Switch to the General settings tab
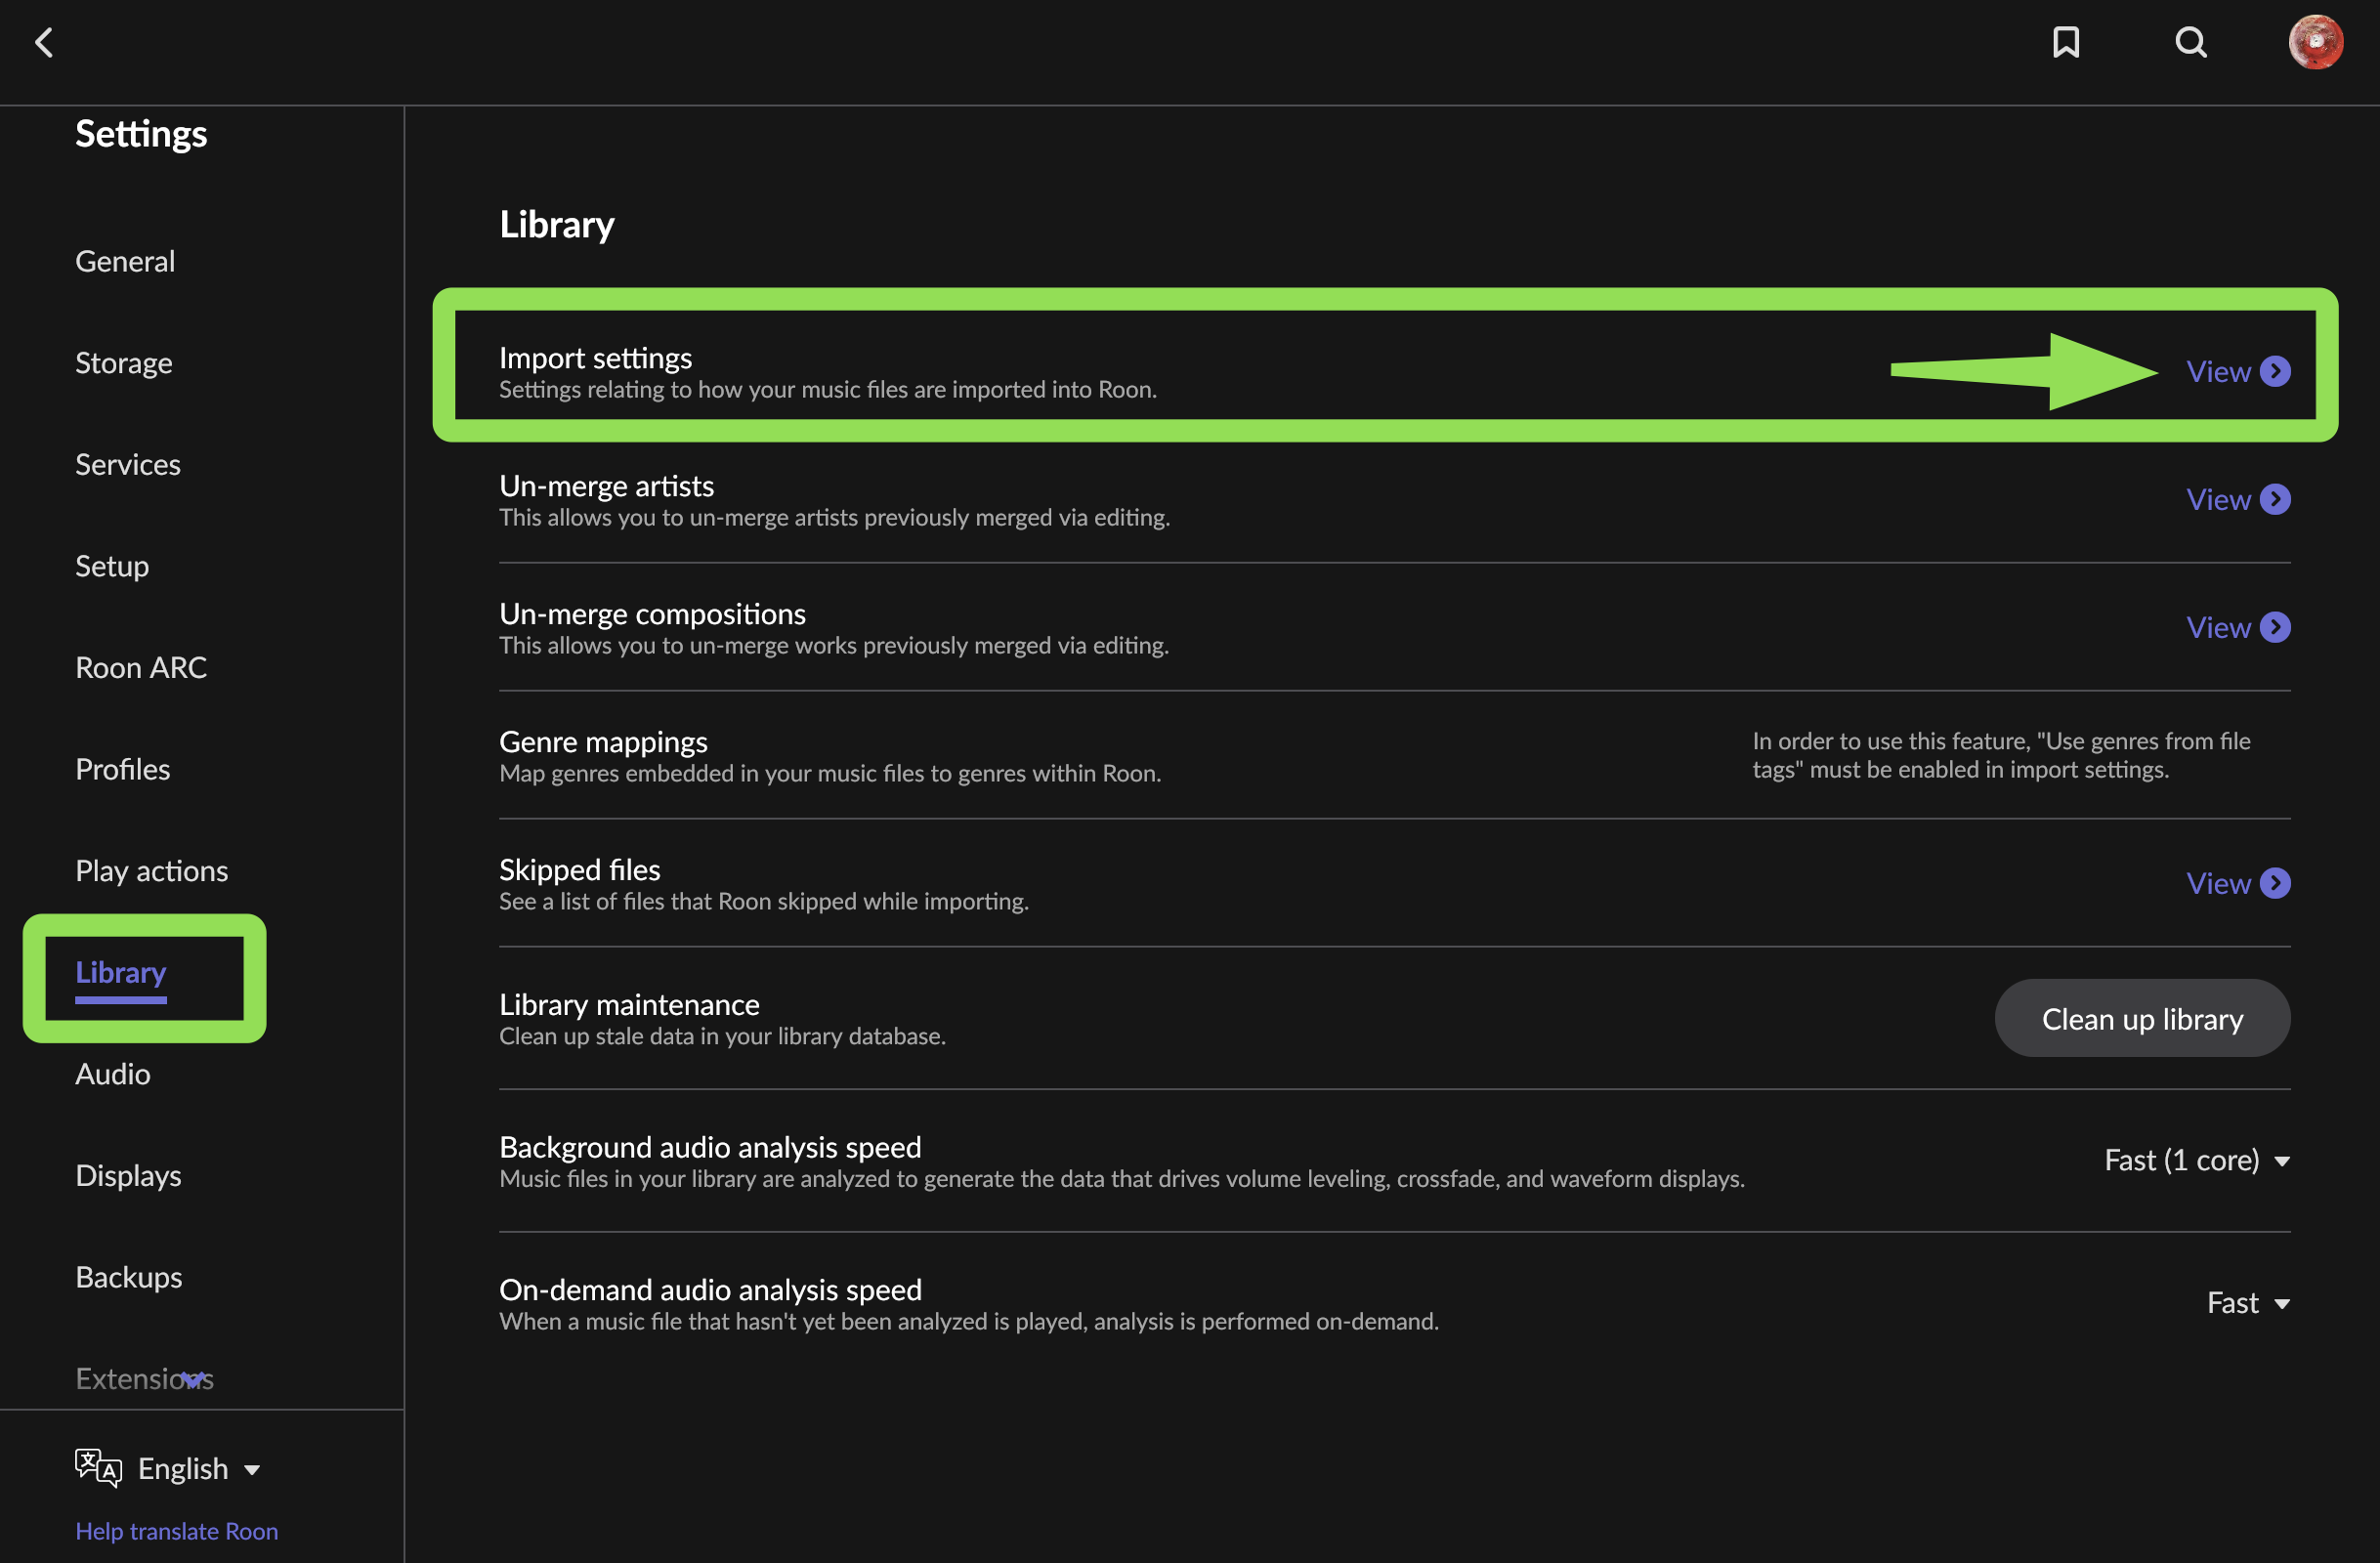This screenshot has height=1563, width=2380. pyautogui.click(x=125, y=261)
